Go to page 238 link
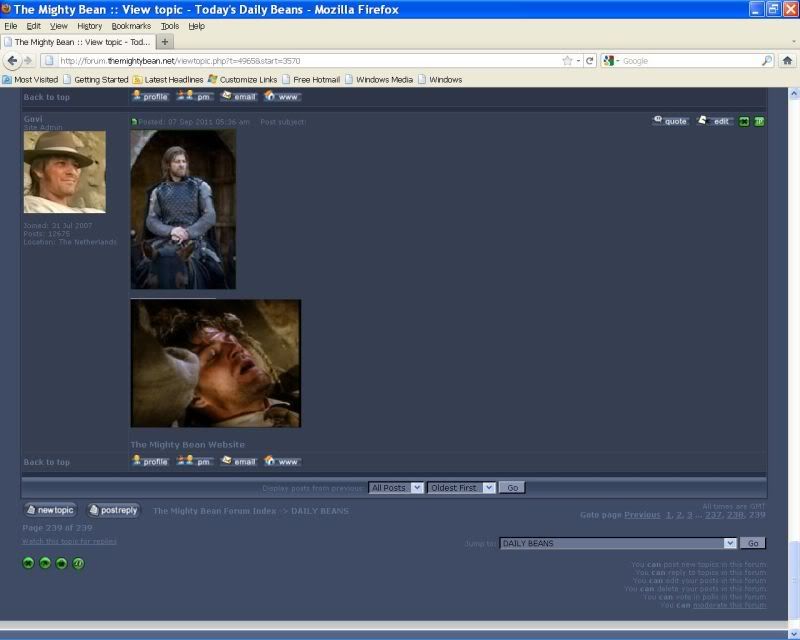Viewport: 800px width, 640px height. pyautogui.click(x=735, y=514)
